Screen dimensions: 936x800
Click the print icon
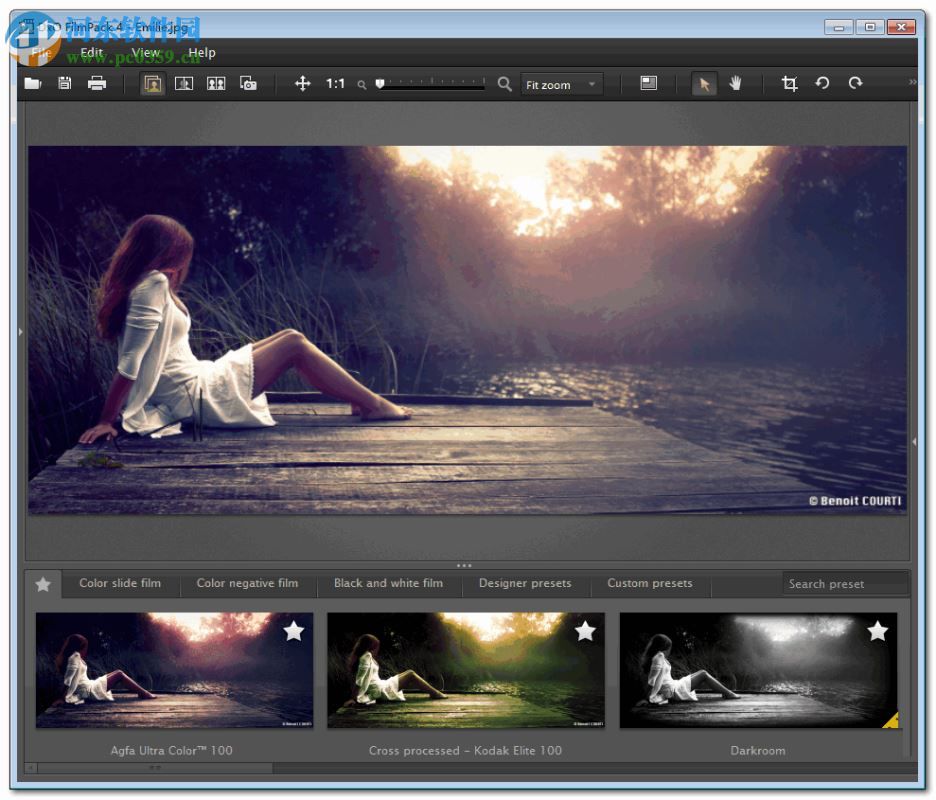pos(97,84)
